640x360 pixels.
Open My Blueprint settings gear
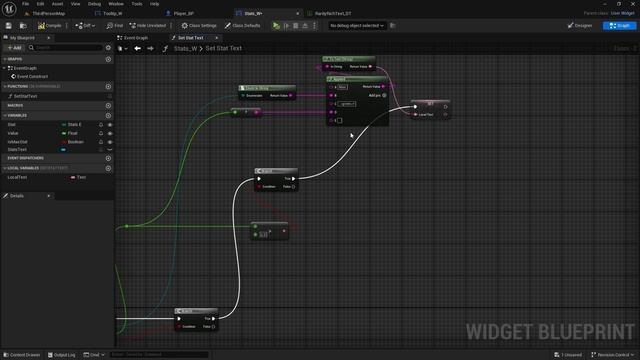(108, 48)
